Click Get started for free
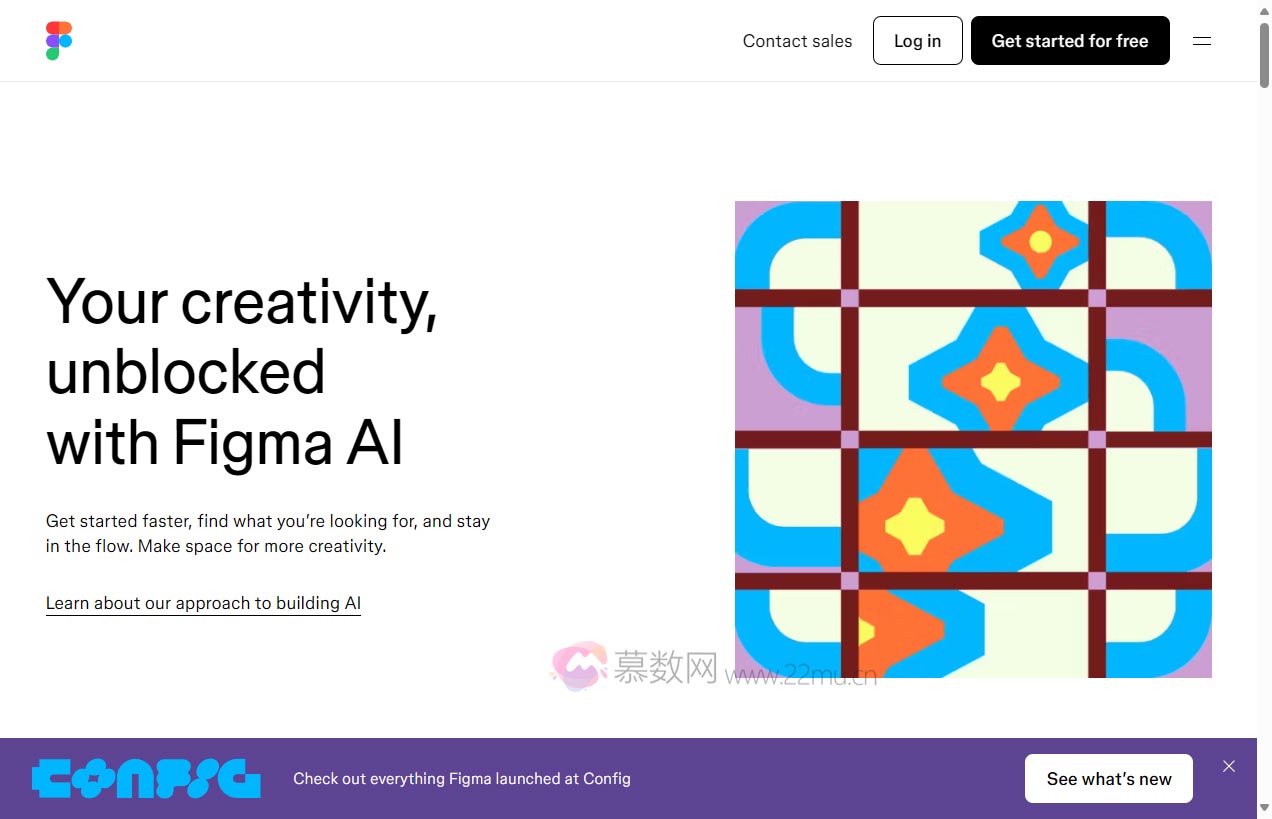Viewport: 1272px width, 819px height. coord(1069,41)
